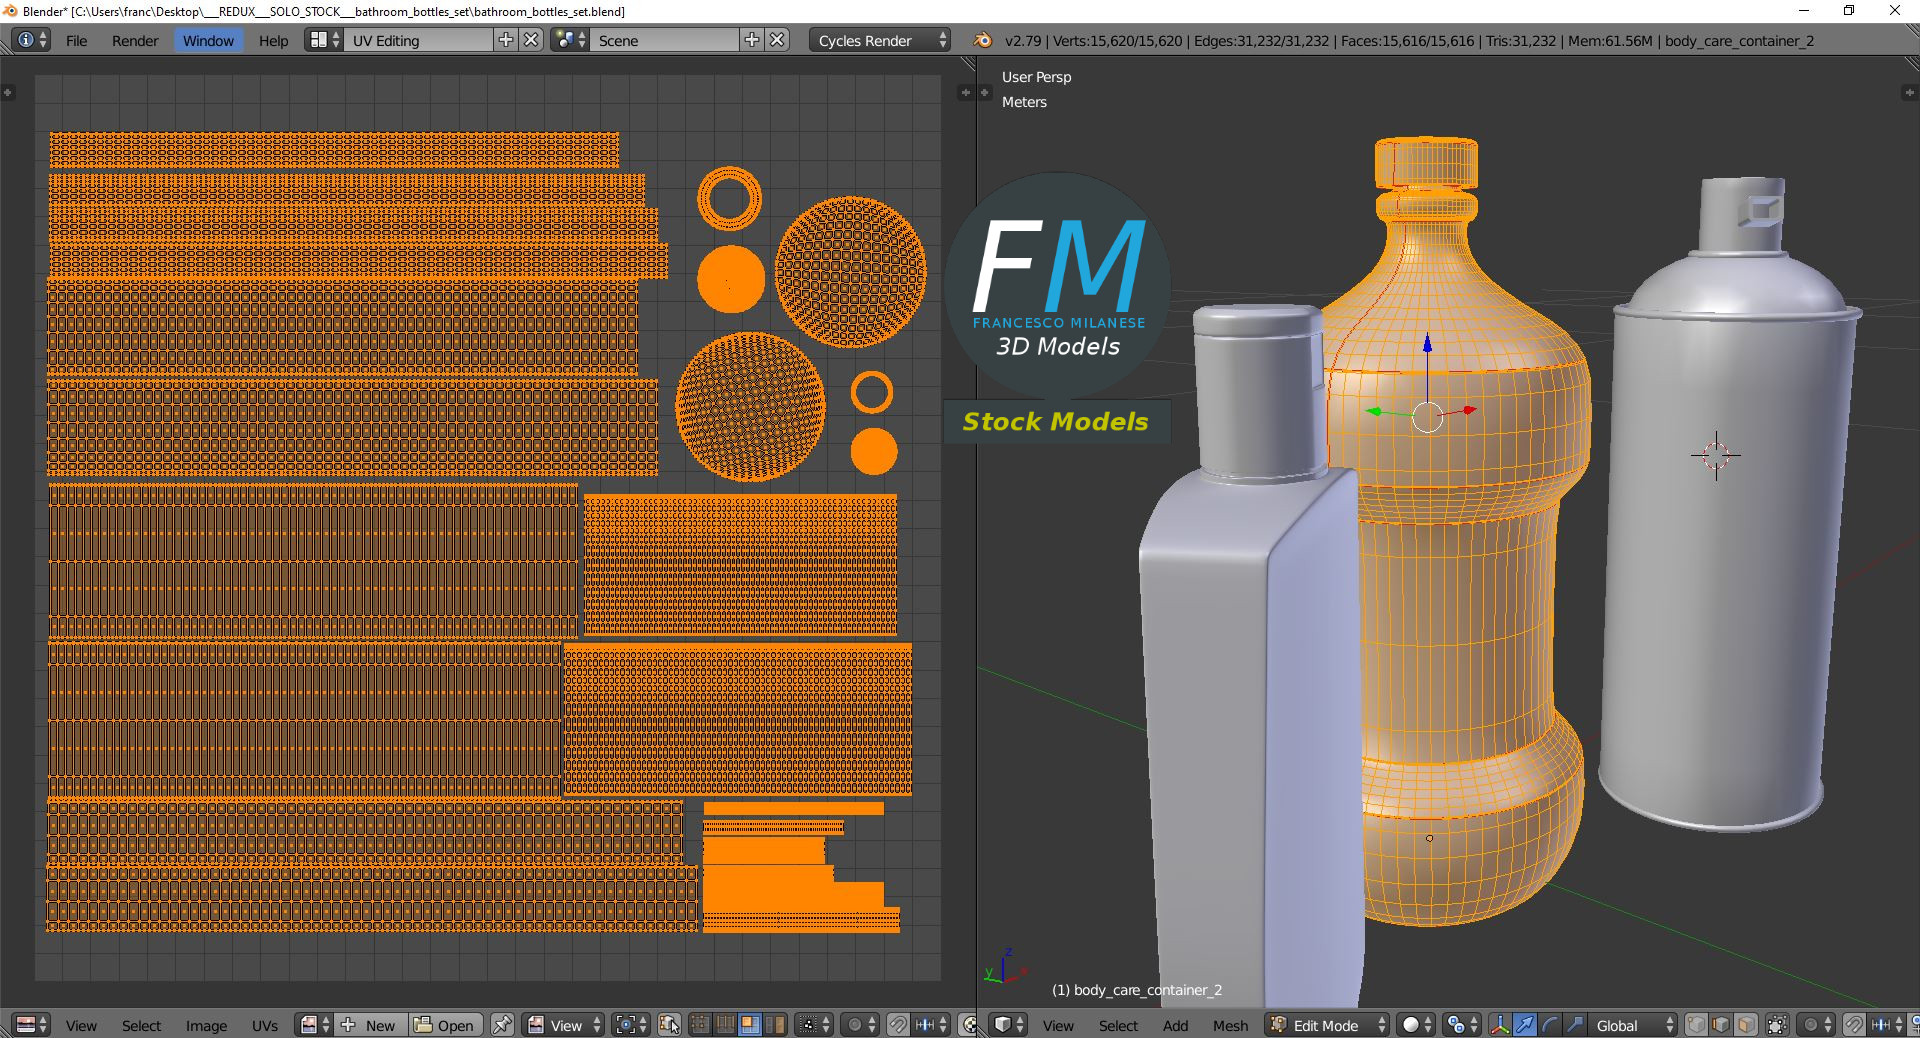Open the UVs menu in UV editor
Image resolution: width=1920 pixels, height=1038 pixels.
[265, 1025]
